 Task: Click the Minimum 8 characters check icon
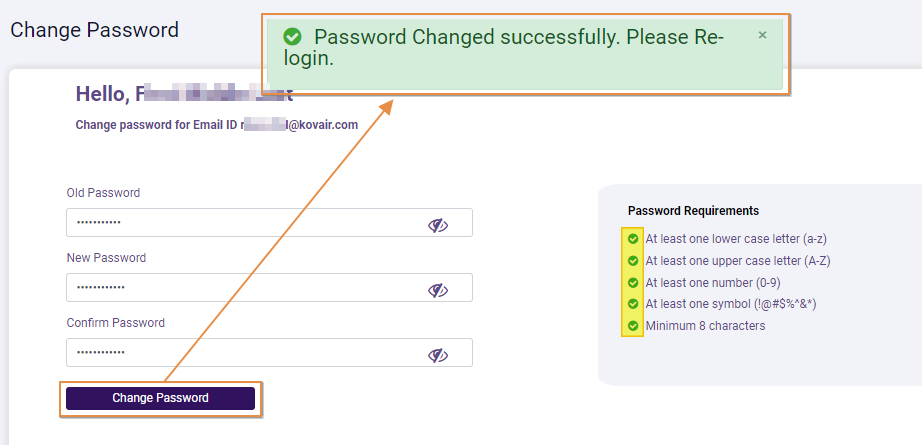coord(633,326)
